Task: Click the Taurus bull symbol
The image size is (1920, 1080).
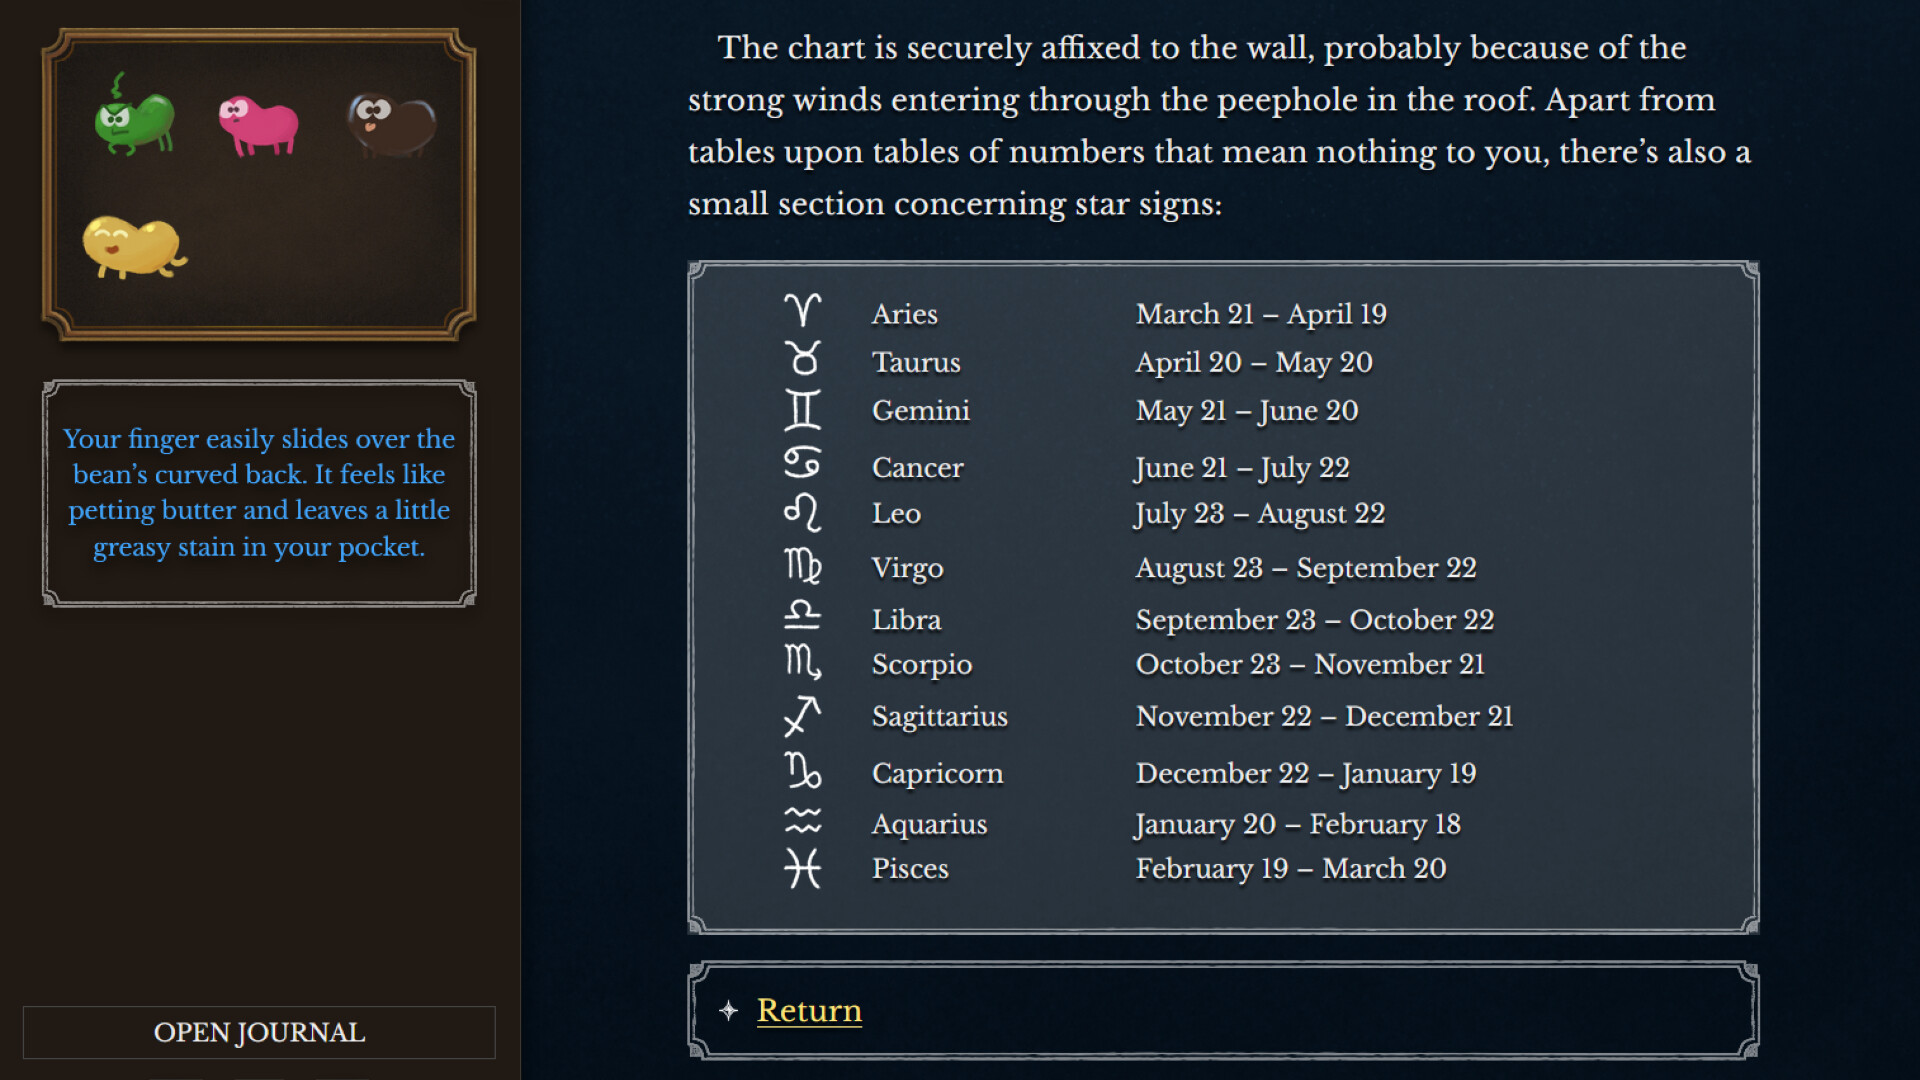Action: point(802,359)
